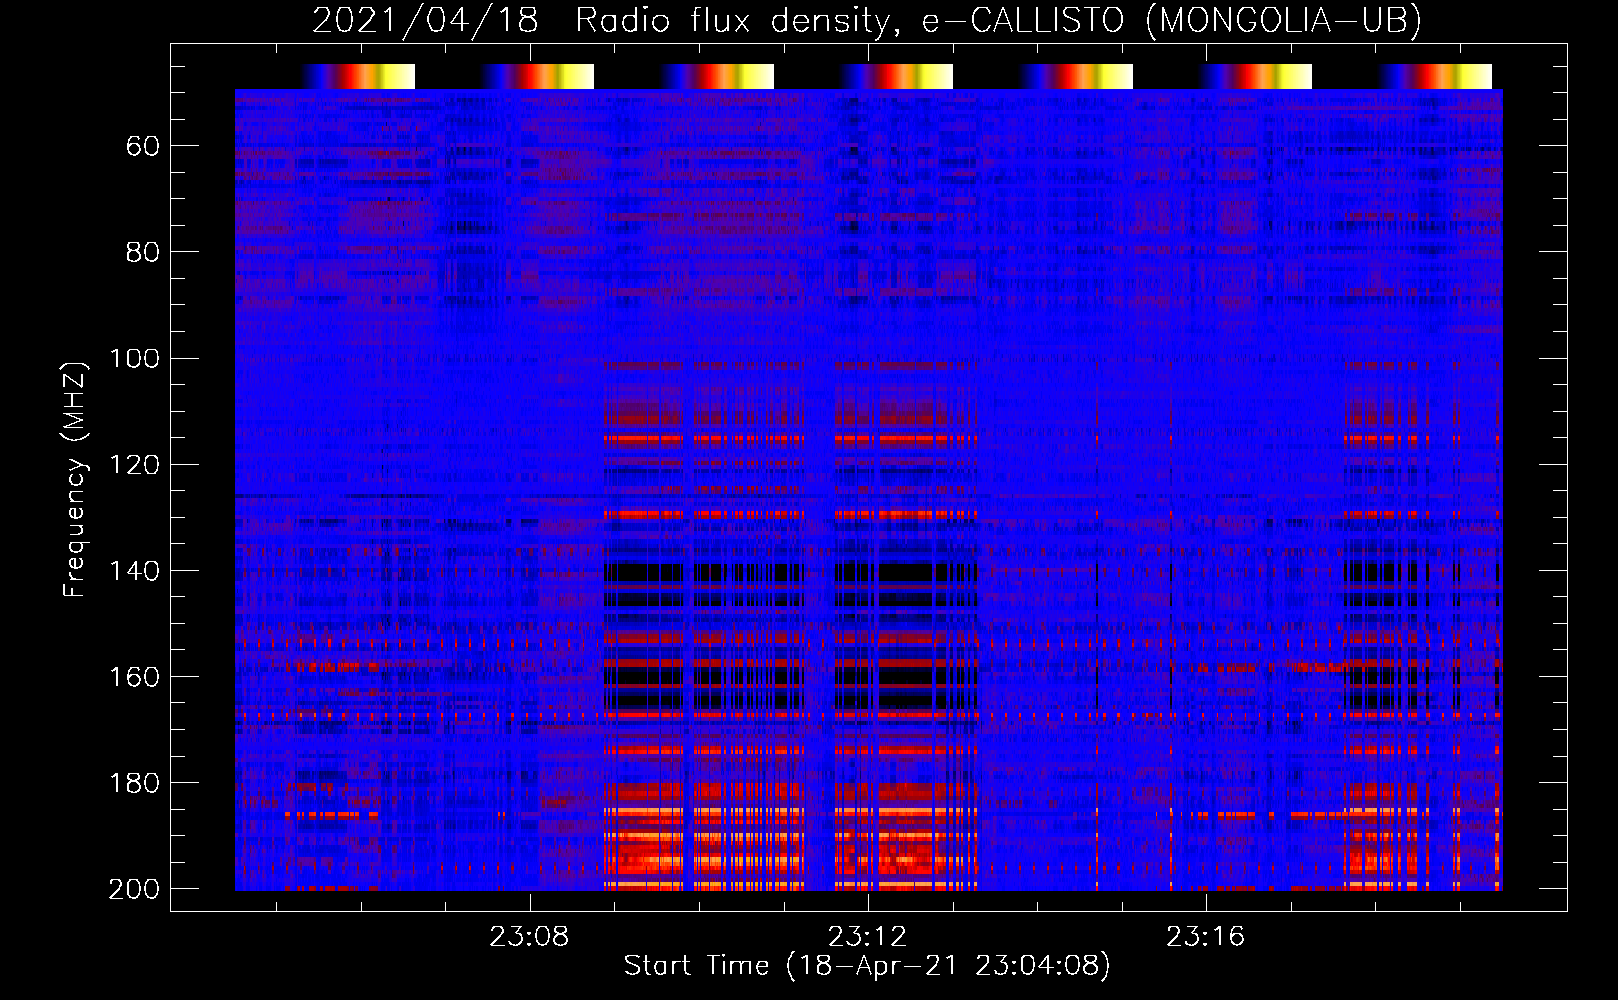This screenshot has height=1000, width=1618.
Task: Click the 140 frequency tick label
Action: (x=135, y=570)
